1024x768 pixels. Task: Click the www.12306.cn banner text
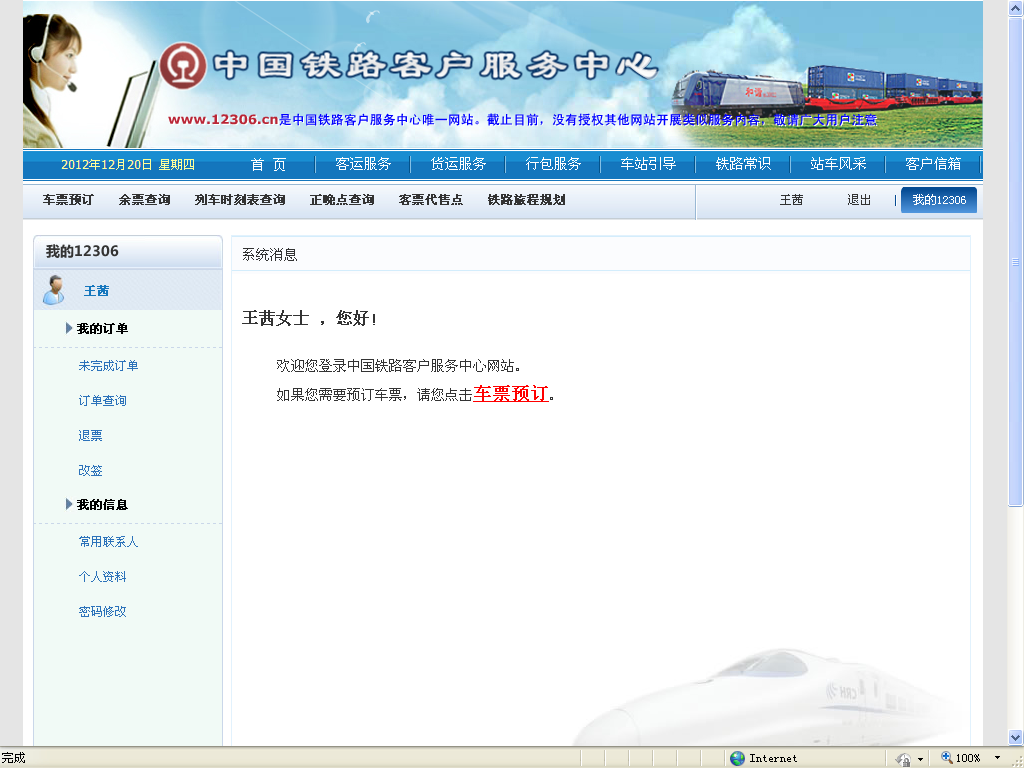223,120
